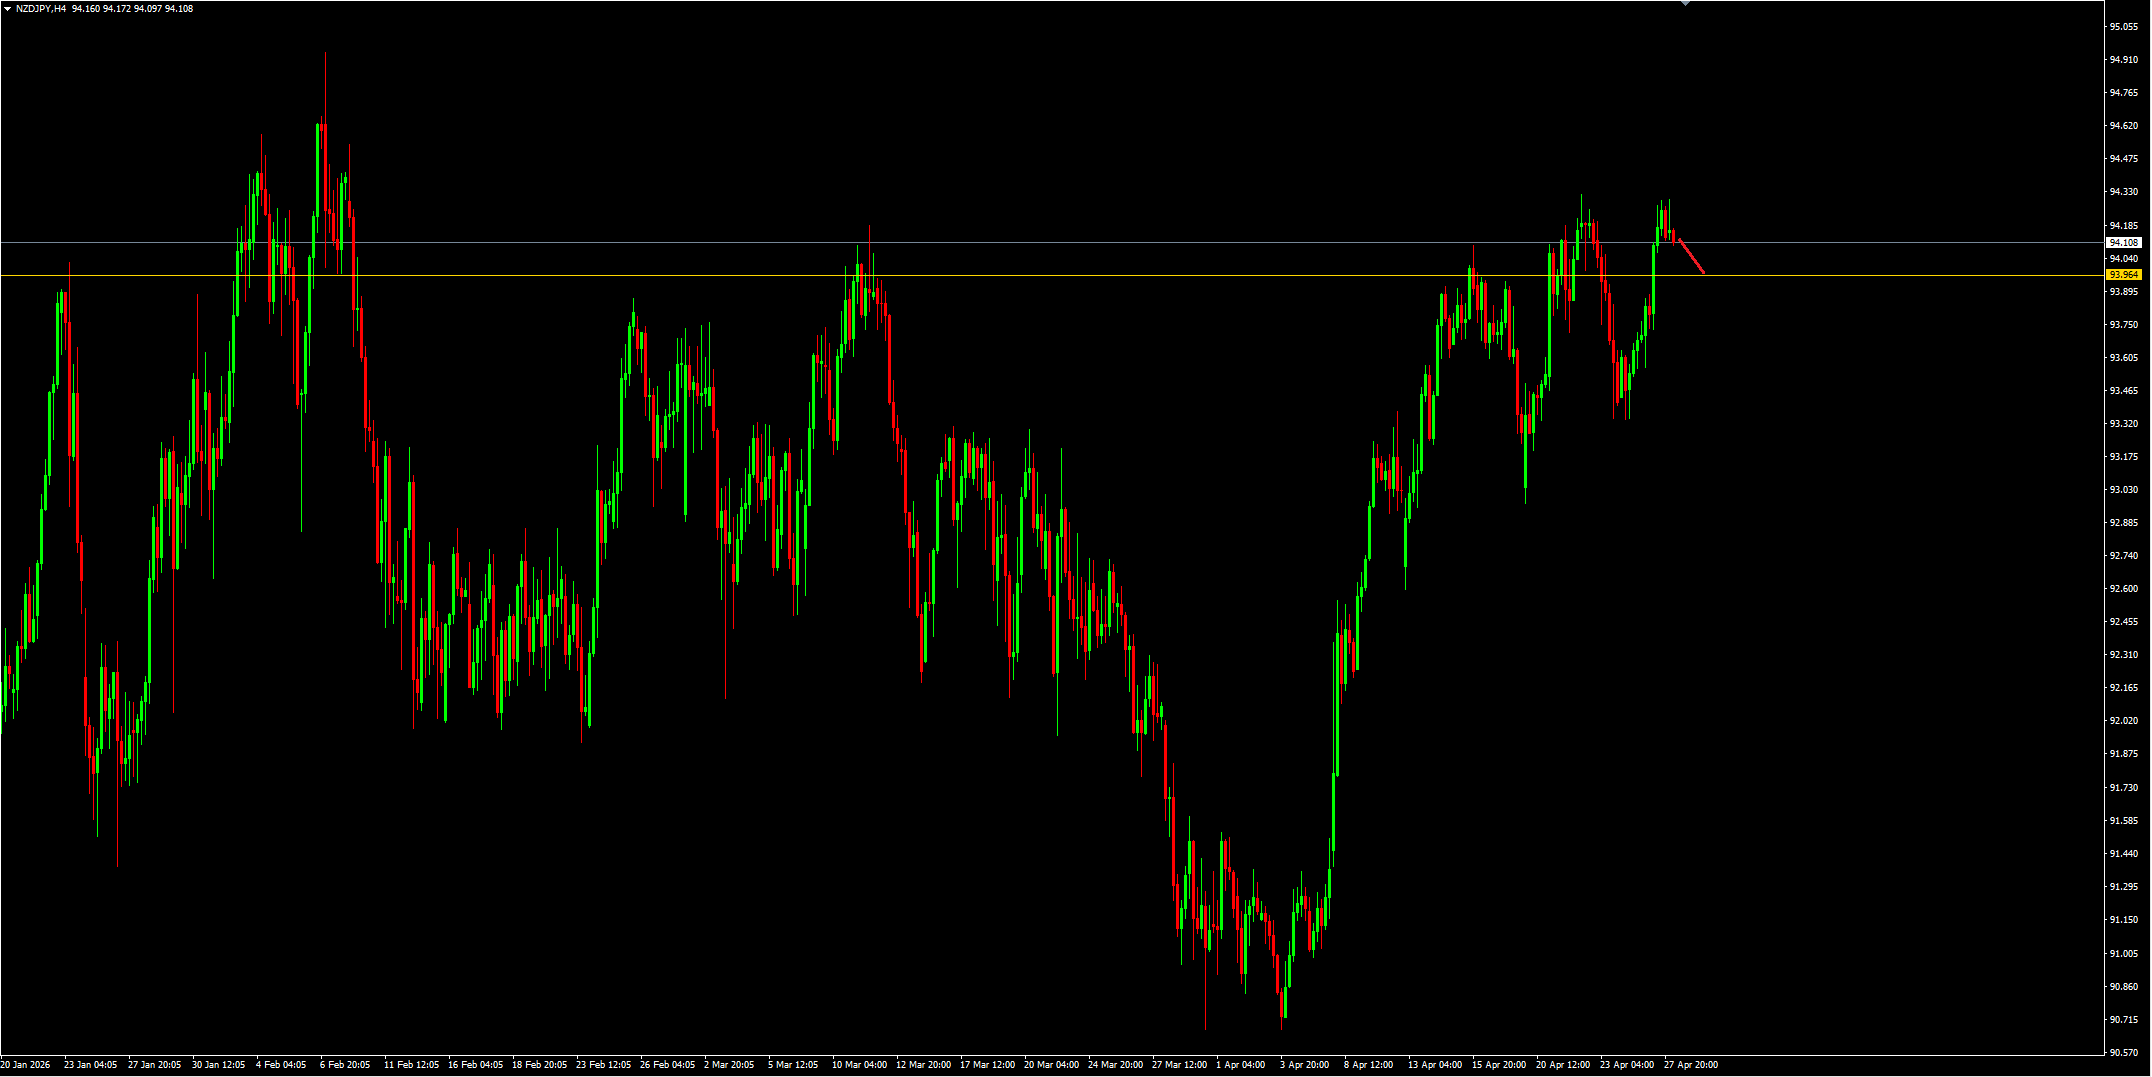The width and height of the screenshot is (2152, 1077).
Task: Select the red trend line on chart
Action: pyautogui.click(x=1692, y=256)
